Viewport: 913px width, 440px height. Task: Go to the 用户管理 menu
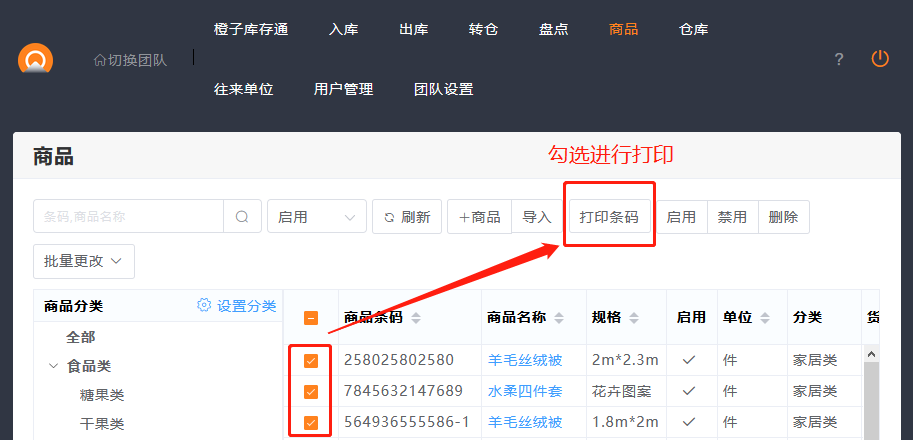coord(343,89)
